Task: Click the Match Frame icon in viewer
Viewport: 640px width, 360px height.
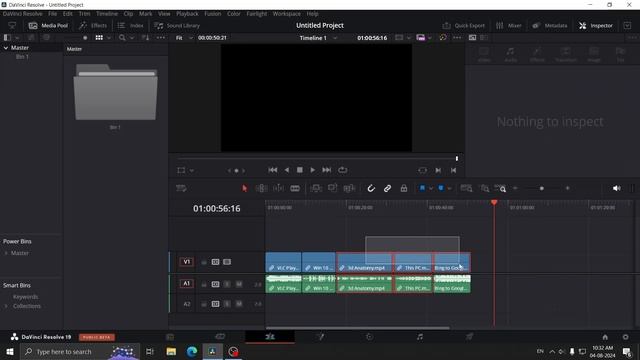Action: pyautogui.click(x=422, y=170)
